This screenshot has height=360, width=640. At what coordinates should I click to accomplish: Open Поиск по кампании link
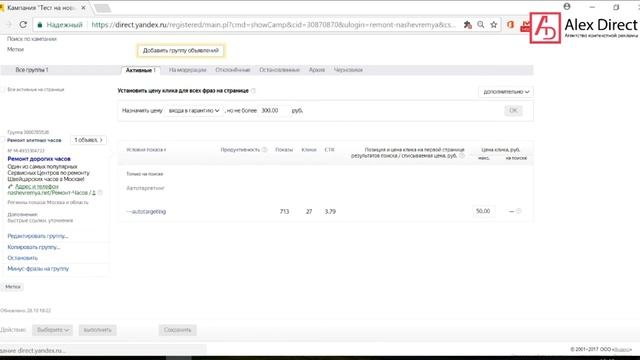(x=32, y=39)
